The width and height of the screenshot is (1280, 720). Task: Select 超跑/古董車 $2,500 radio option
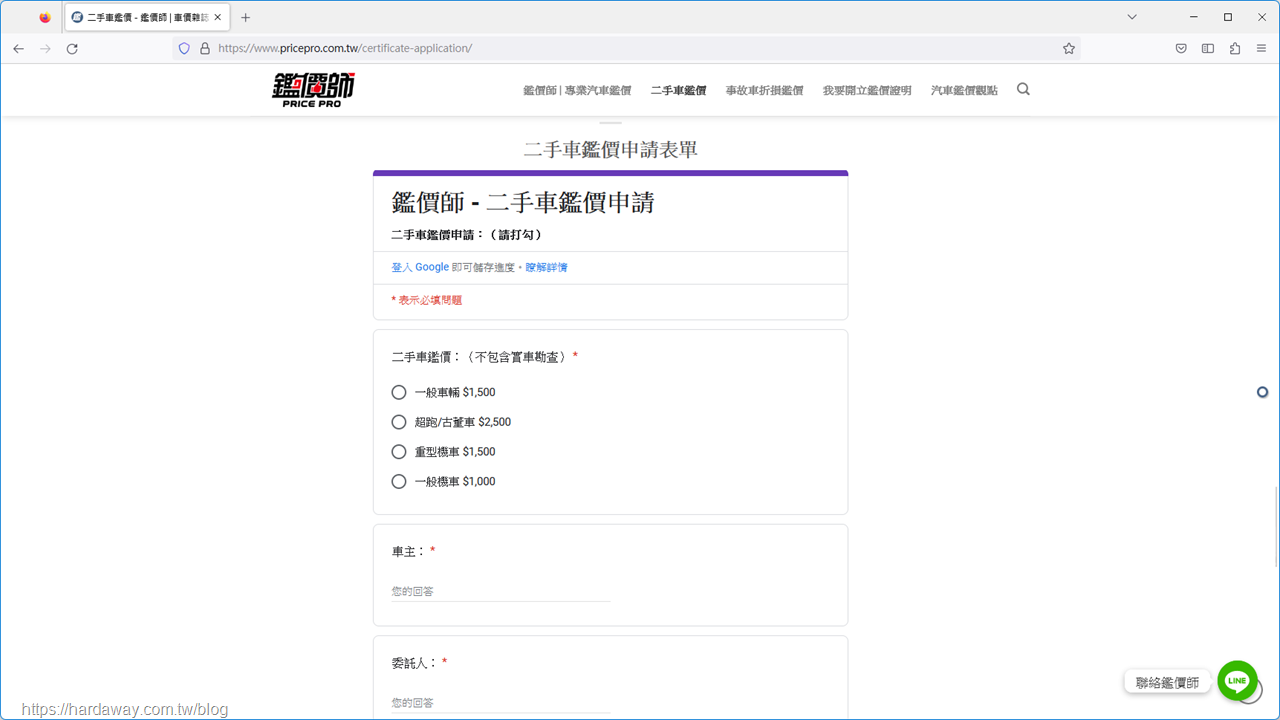click(399, 422)
